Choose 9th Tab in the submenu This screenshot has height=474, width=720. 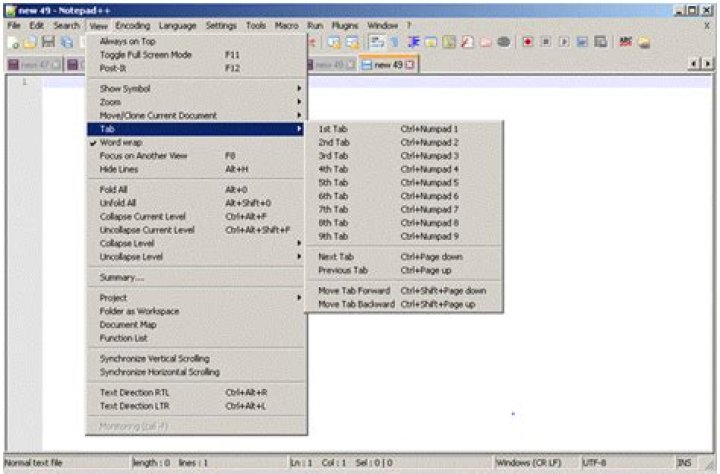(404, 237)
